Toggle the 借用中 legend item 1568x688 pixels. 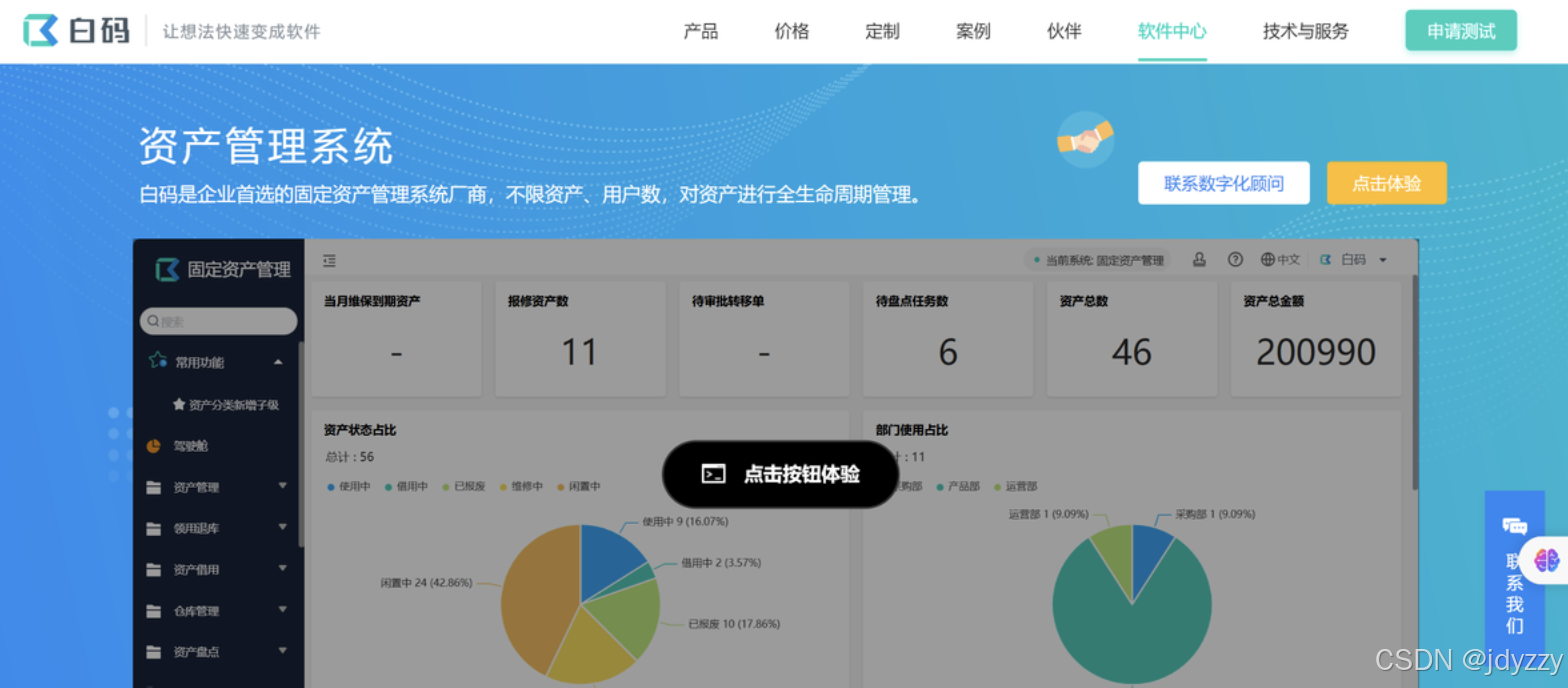pyautogui.click(x=406, y=486)
